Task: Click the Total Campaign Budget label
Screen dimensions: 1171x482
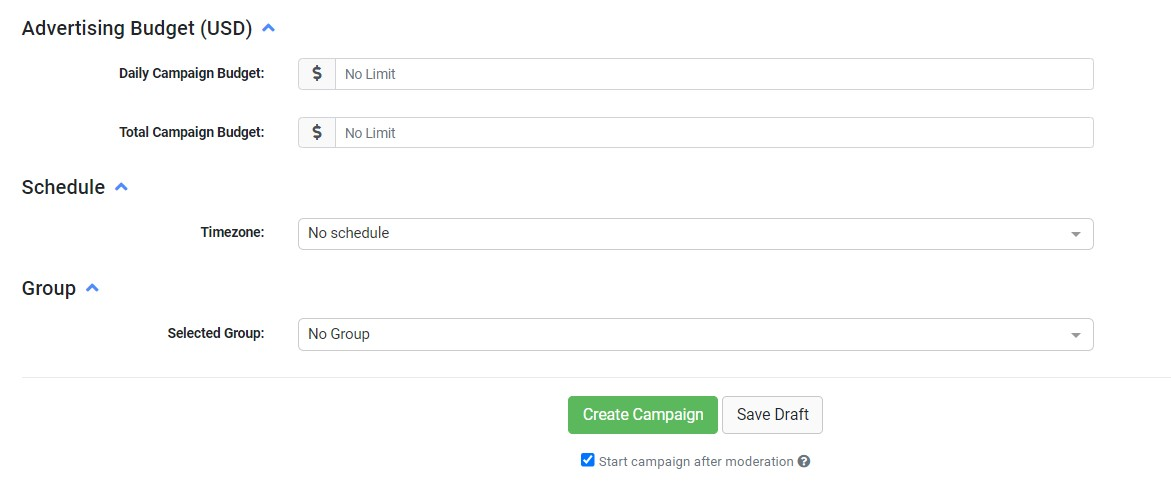Action: [191, 132]
